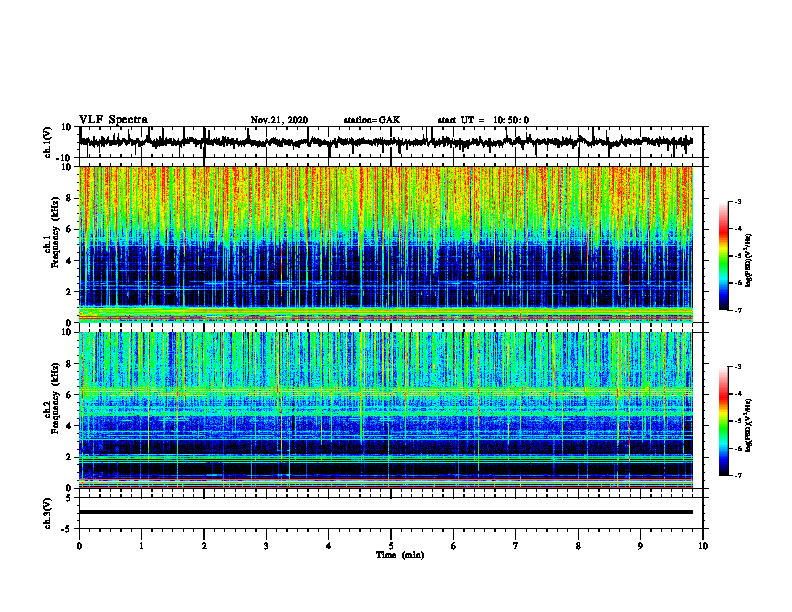Screen dimensions: 792x612
Task: Click the "5" tick on ch.3(V) axis
Action: click(69, 498)
